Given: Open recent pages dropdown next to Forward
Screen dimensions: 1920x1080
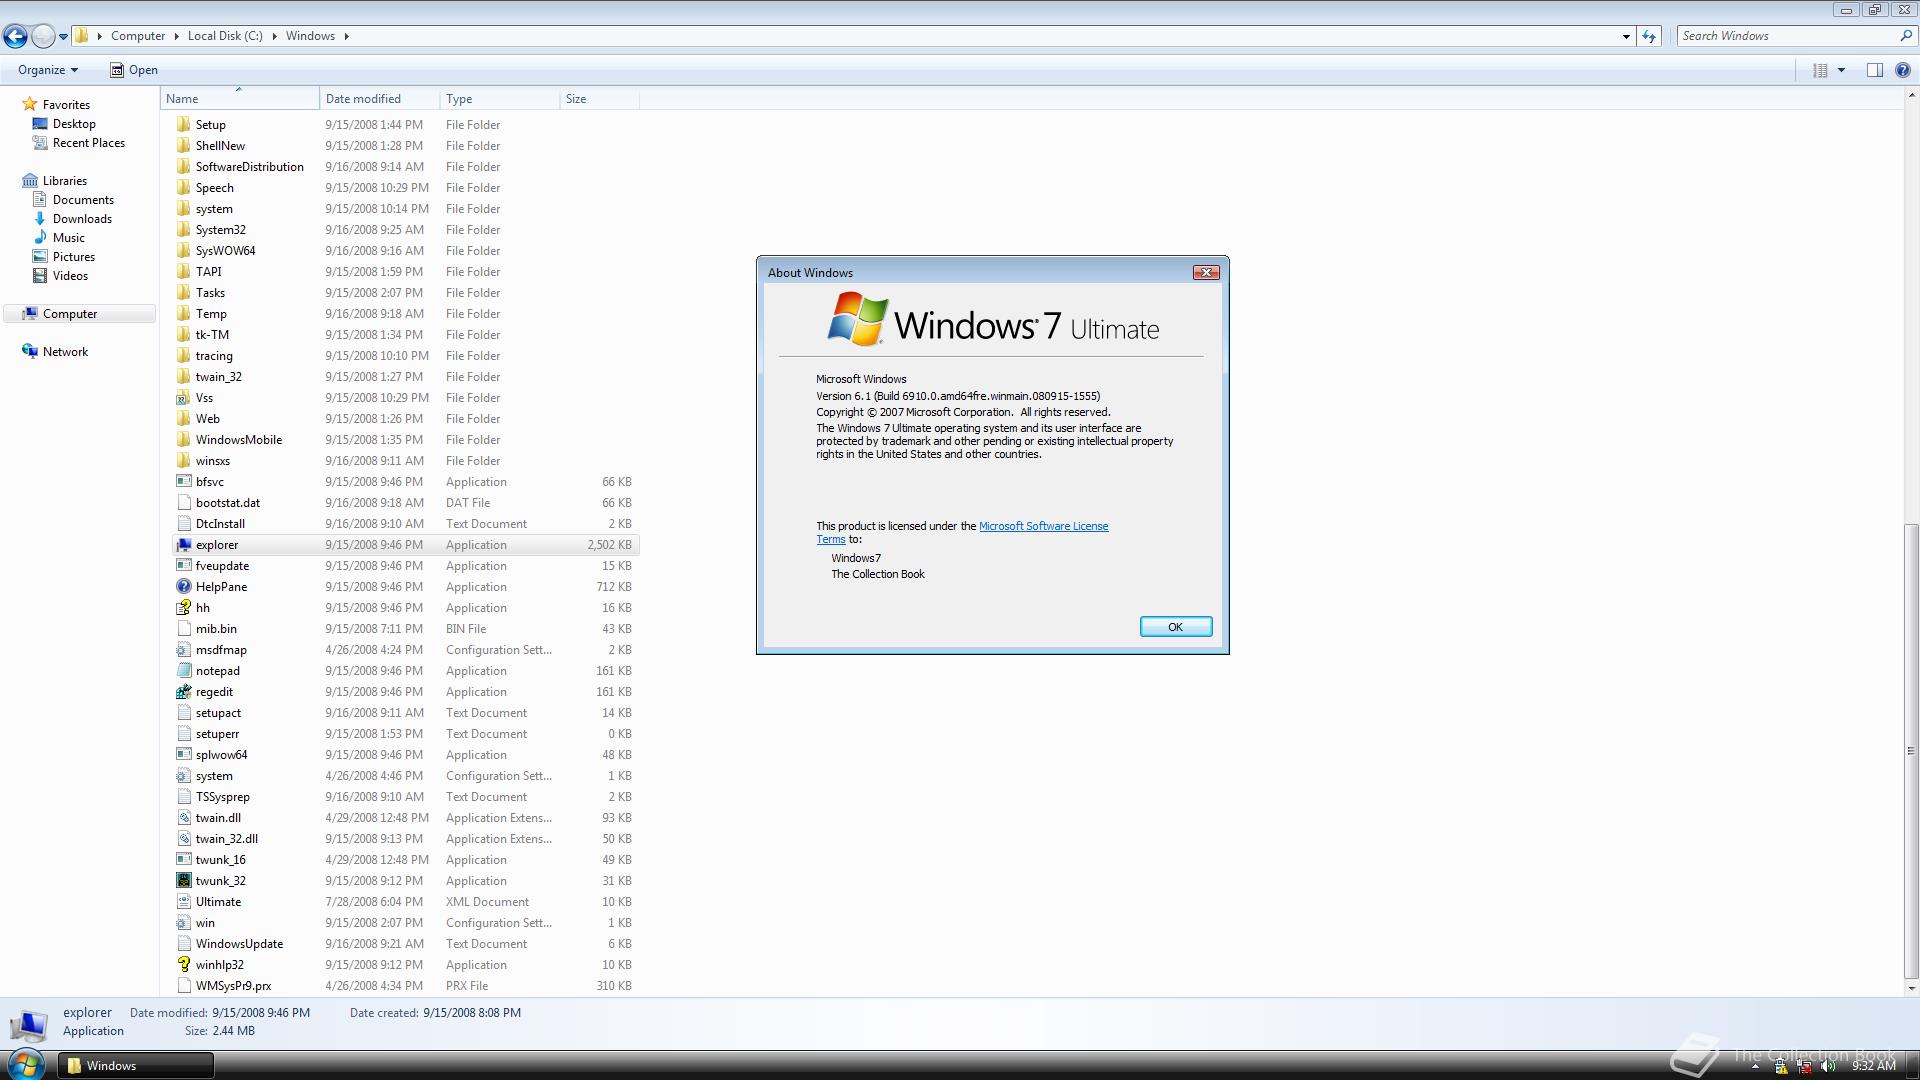Looking at the screenshot, I should (x=63, y=37).
